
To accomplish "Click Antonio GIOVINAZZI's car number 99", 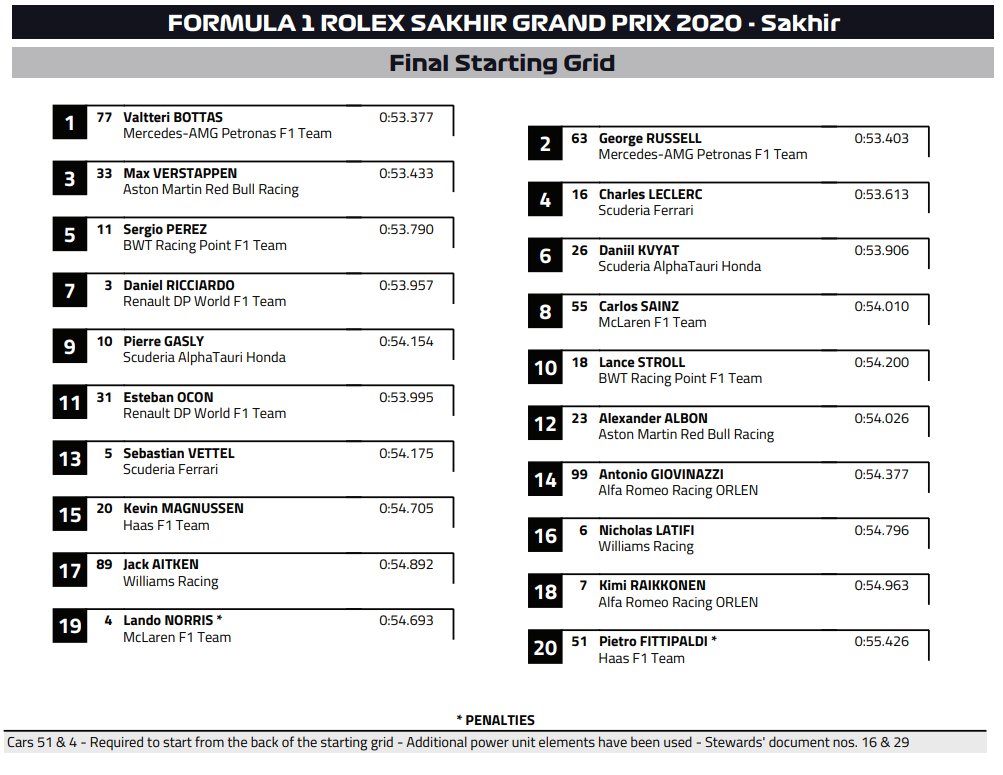I will (580, 474).
